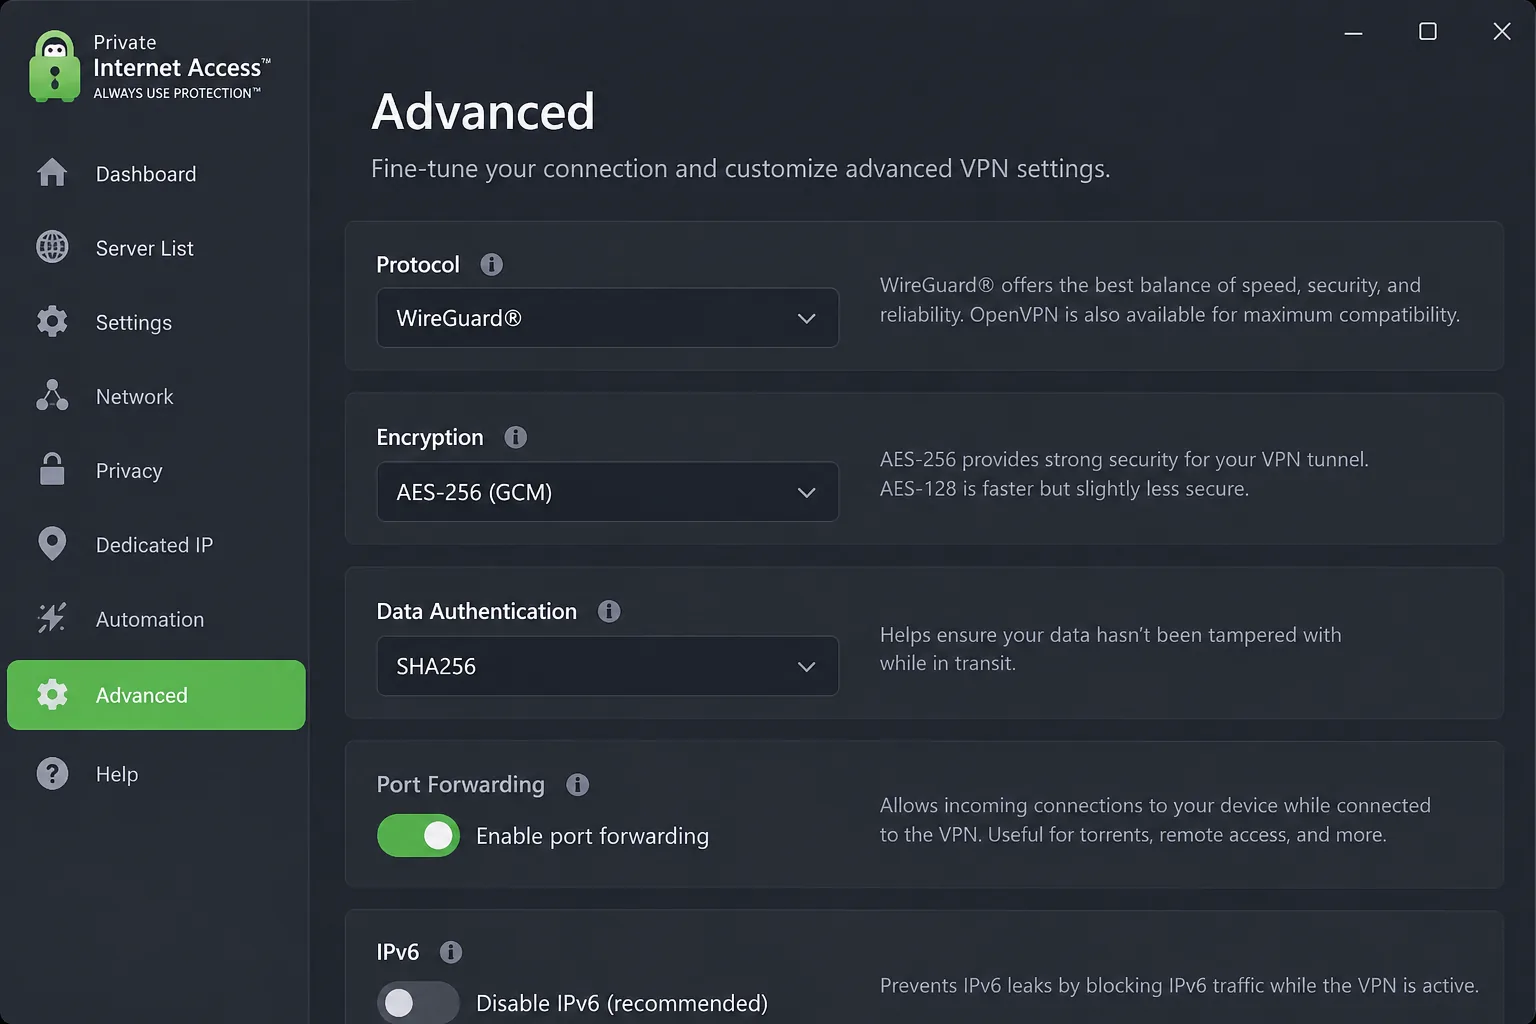Show info tooltip for IPv6
This screenshot has height=1024, width=1536.
[451, 952]
